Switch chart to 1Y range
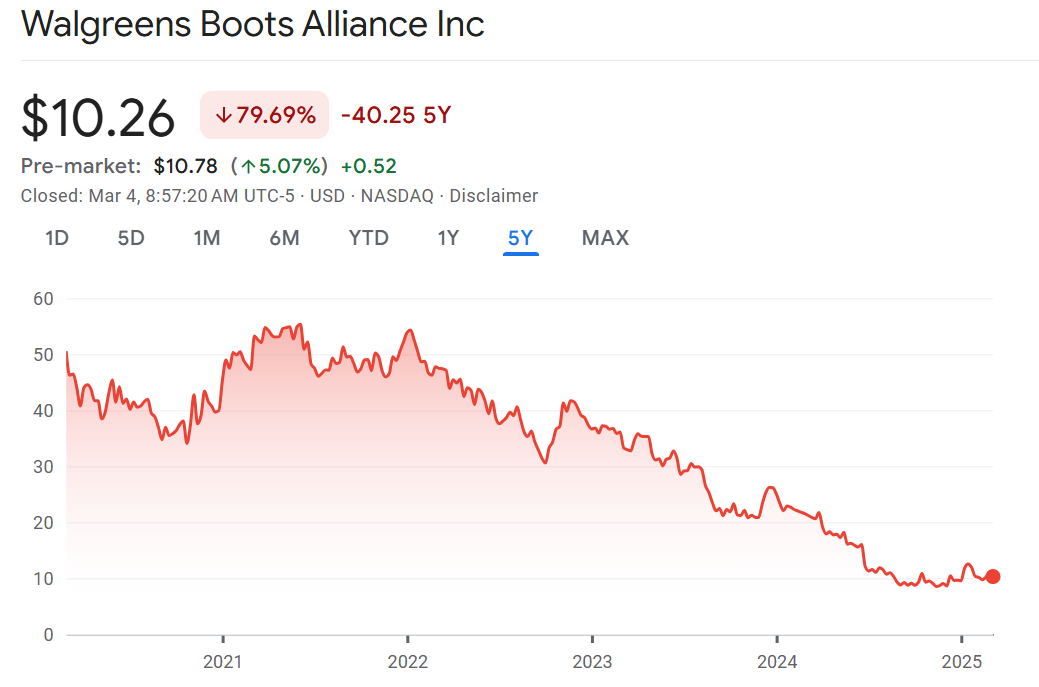 coord(448,238)
